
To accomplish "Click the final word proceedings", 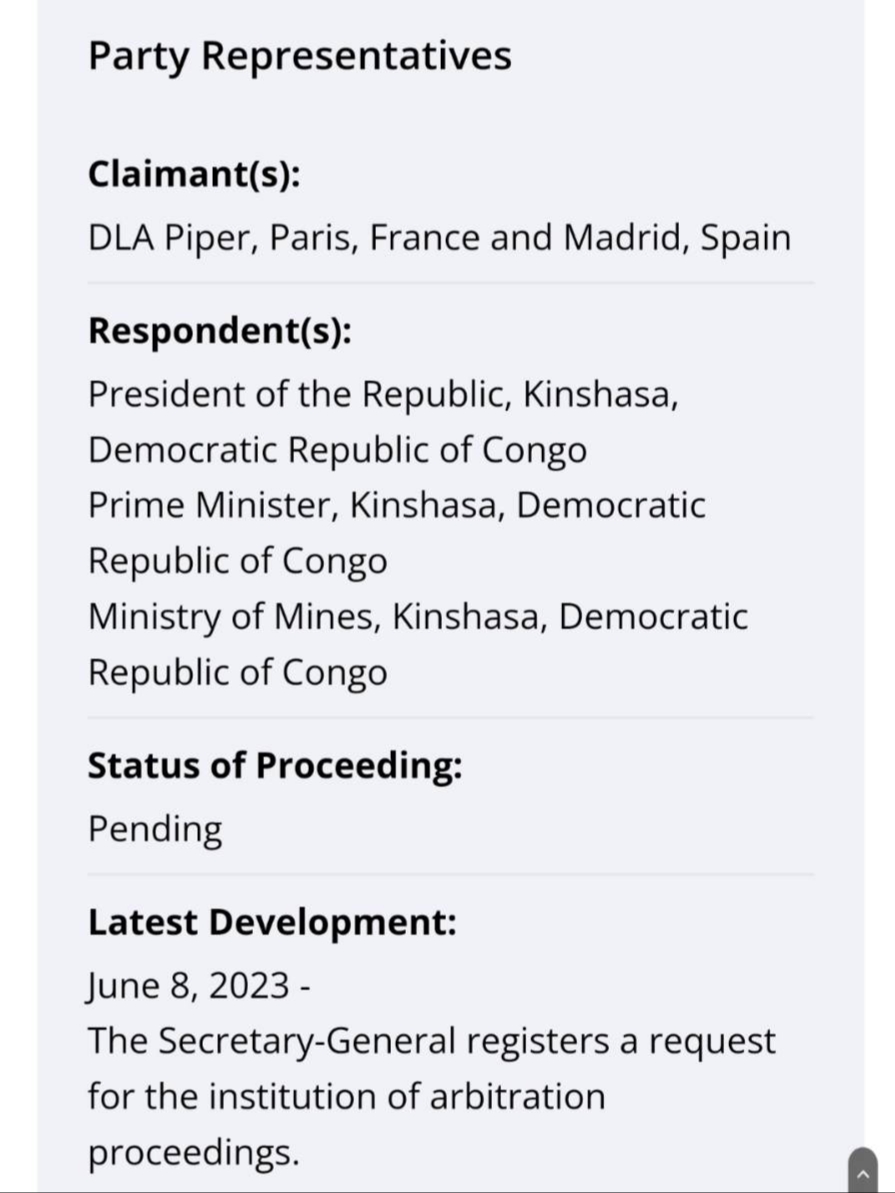I will [194, 1153].
